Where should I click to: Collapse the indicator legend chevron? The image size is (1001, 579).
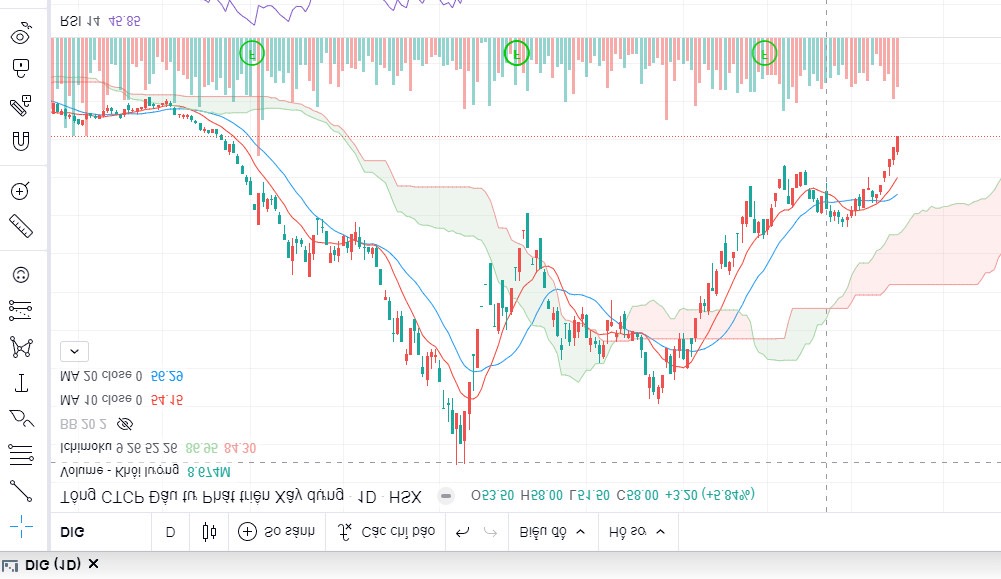point(75,351)
